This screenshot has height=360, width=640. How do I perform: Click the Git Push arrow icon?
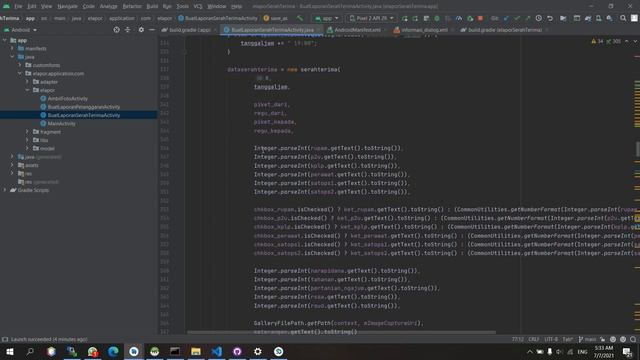coord(528,18)
